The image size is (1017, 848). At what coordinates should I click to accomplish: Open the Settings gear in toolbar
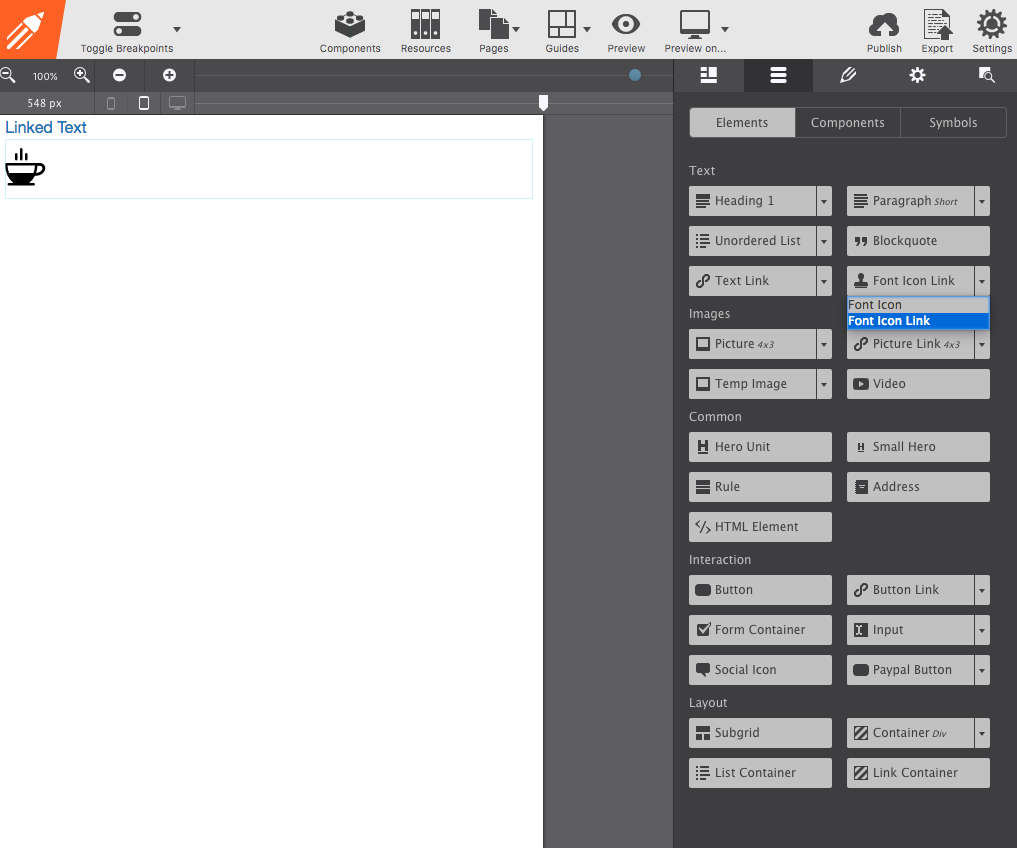991,25
